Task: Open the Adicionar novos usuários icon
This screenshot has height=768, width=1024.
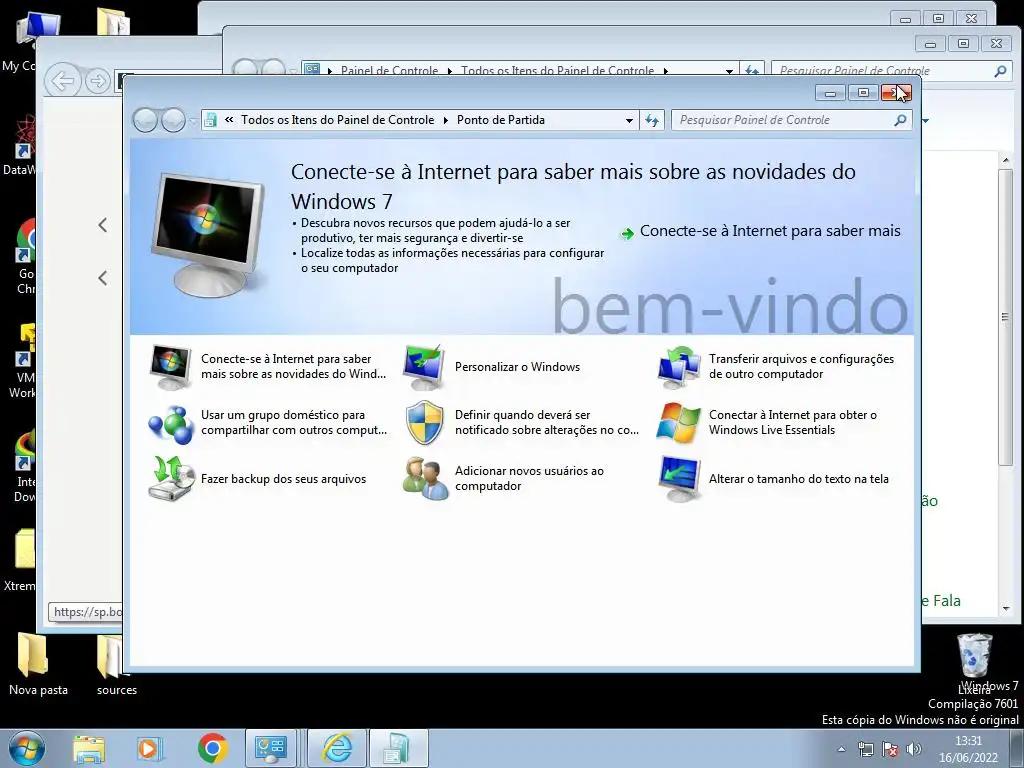Action: pos(425,479)
